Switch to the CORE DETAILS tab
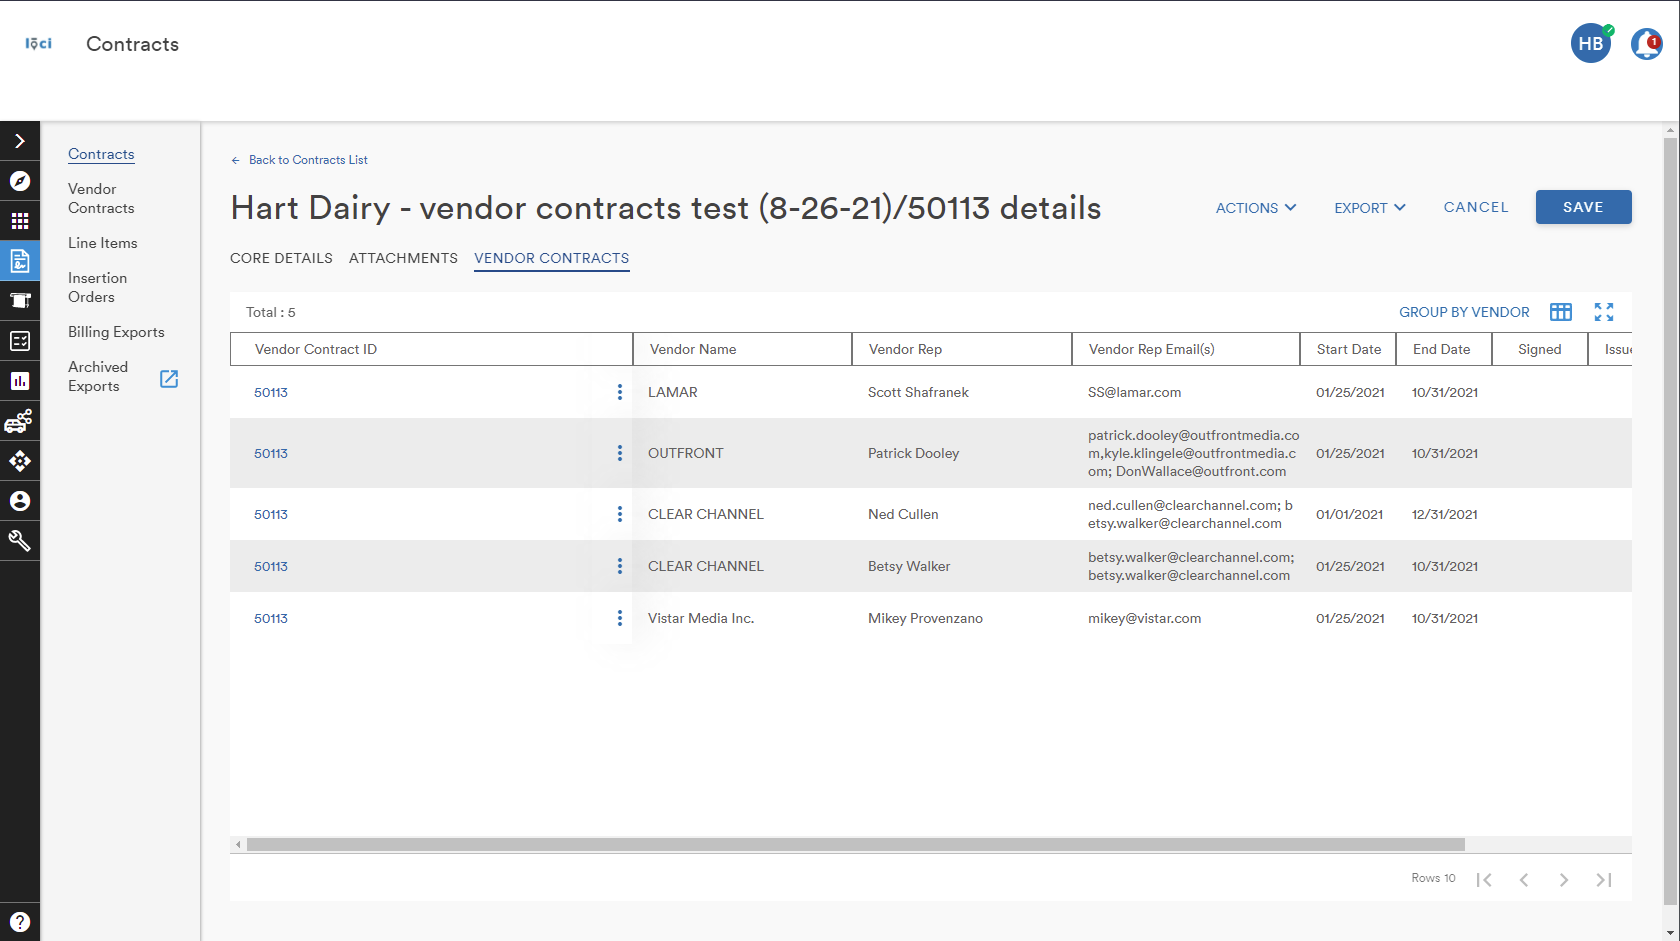Viewport: 1680px width, 941px height. 281,258
